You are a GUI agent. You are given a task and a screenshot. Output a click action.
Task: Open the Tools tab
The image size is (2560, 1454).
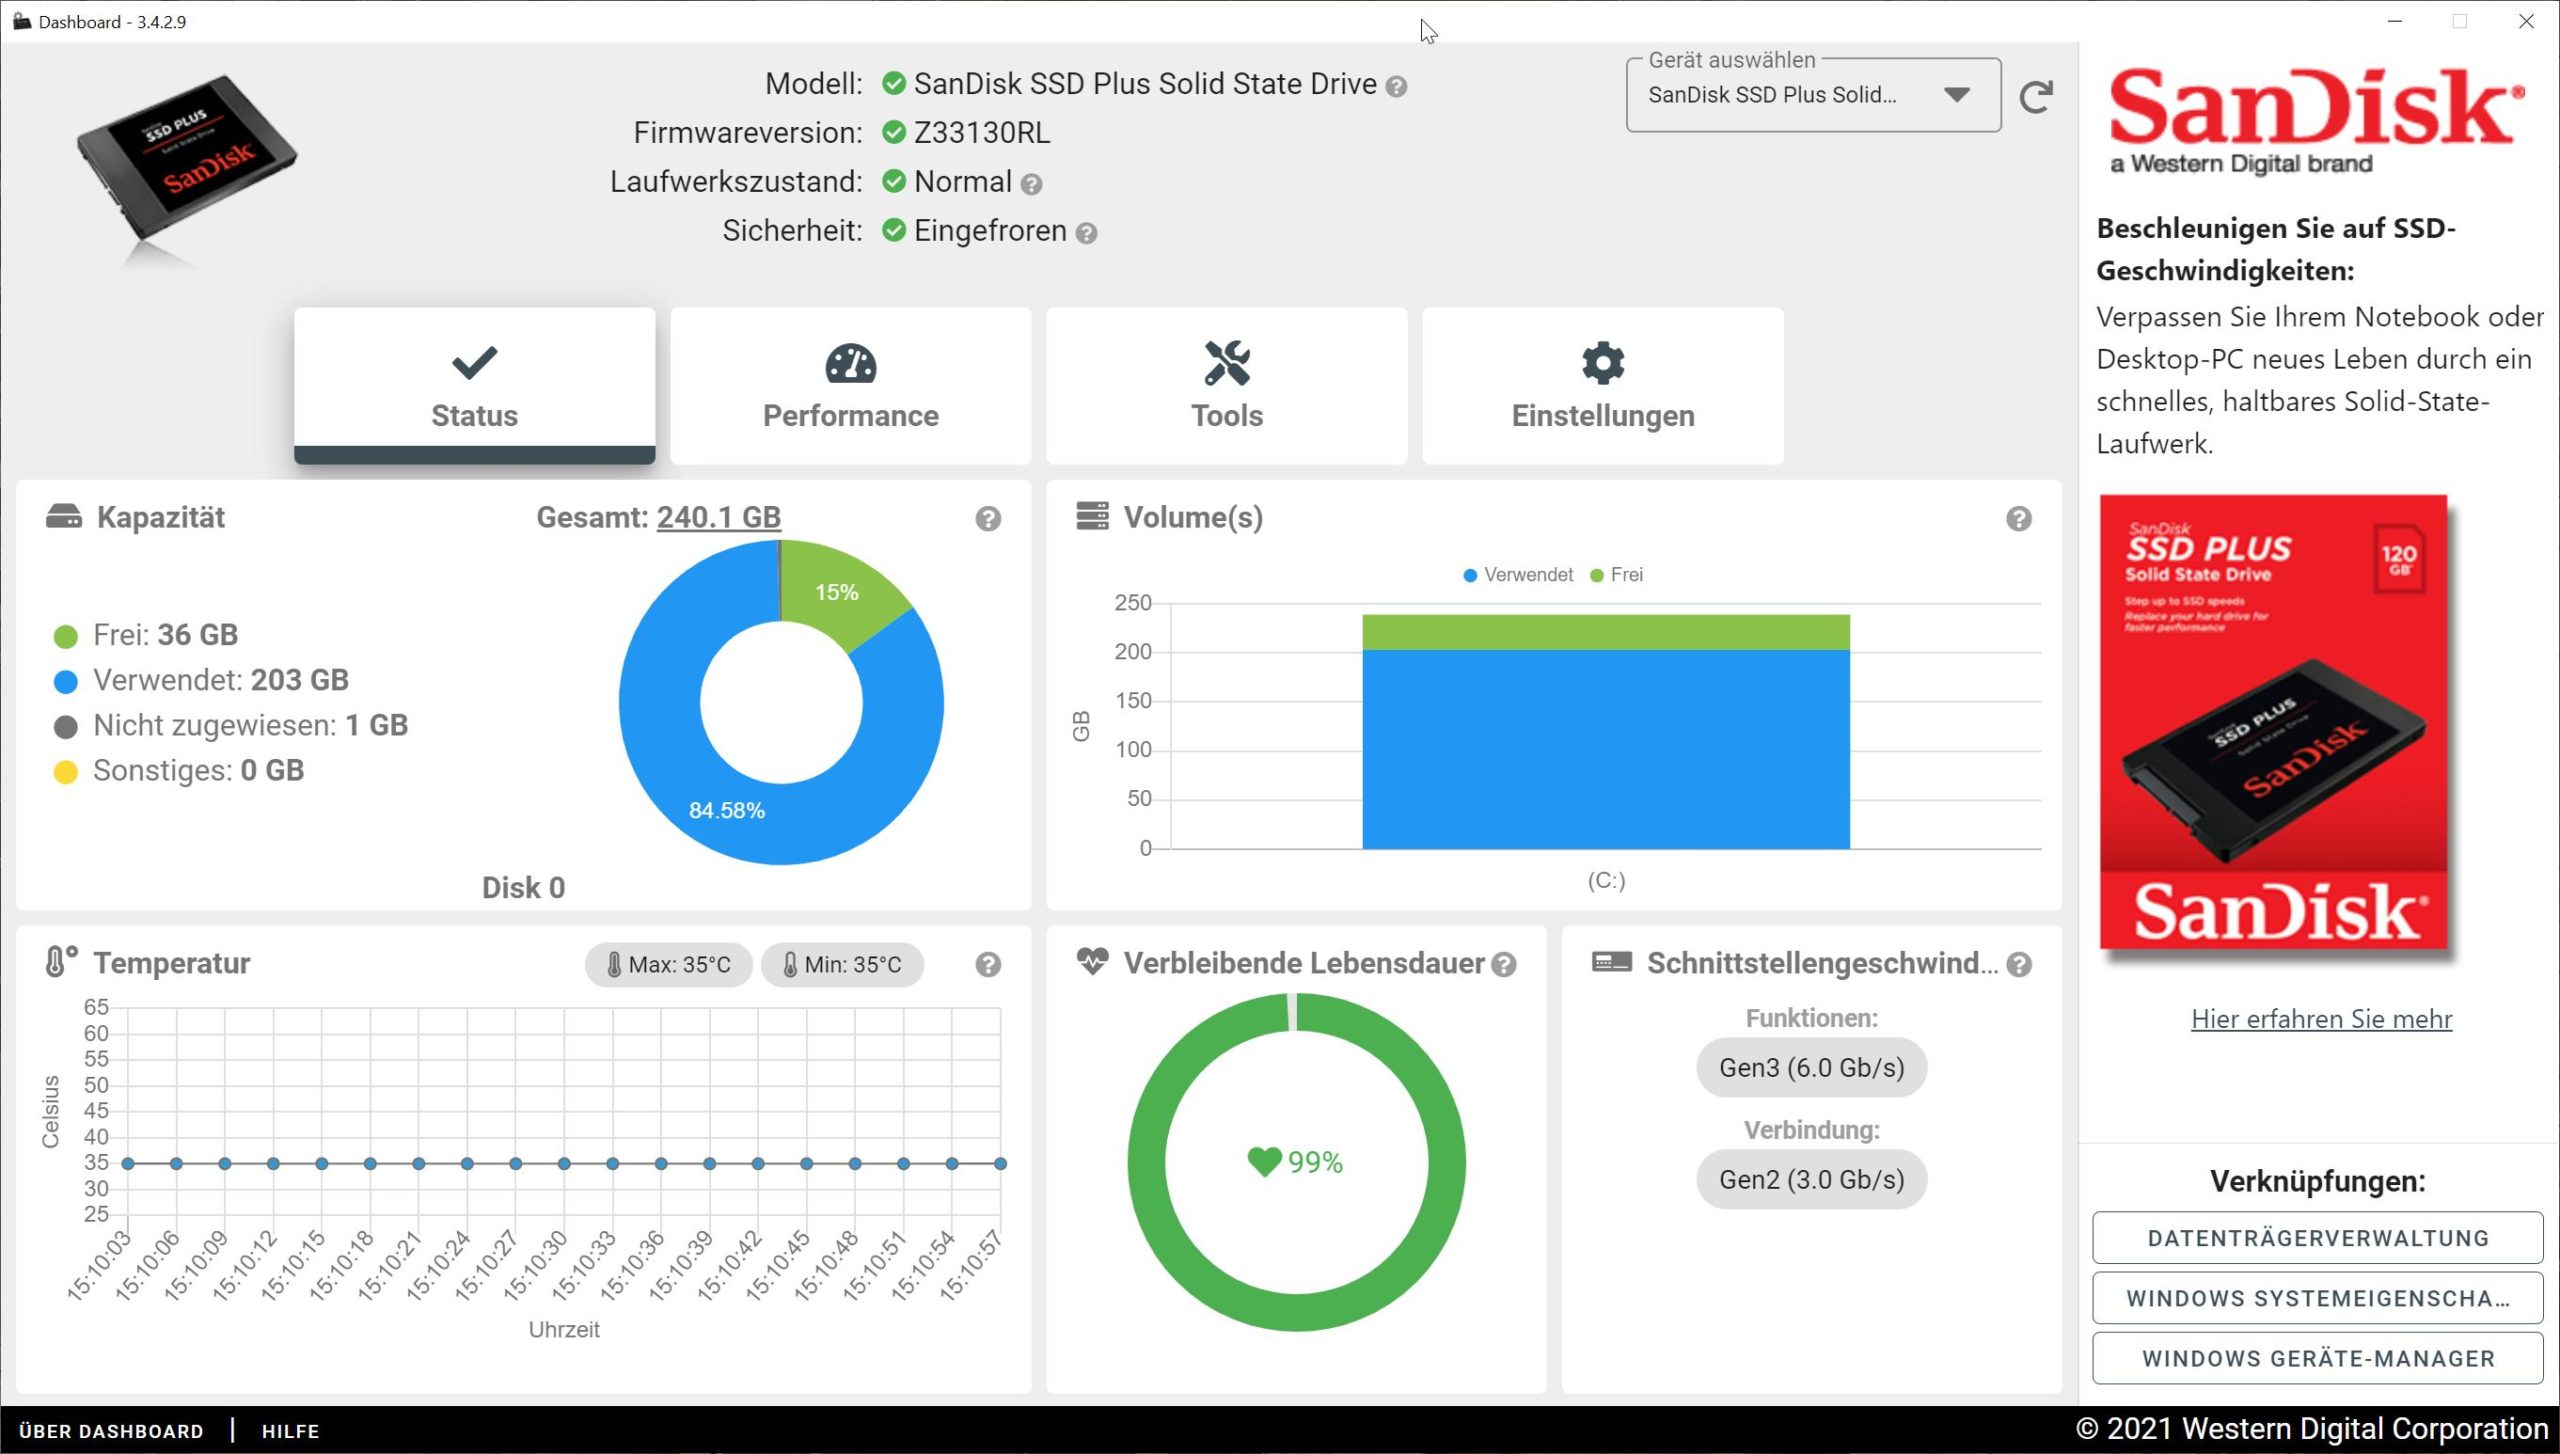pyautogui.click(x=1227, y=386)
